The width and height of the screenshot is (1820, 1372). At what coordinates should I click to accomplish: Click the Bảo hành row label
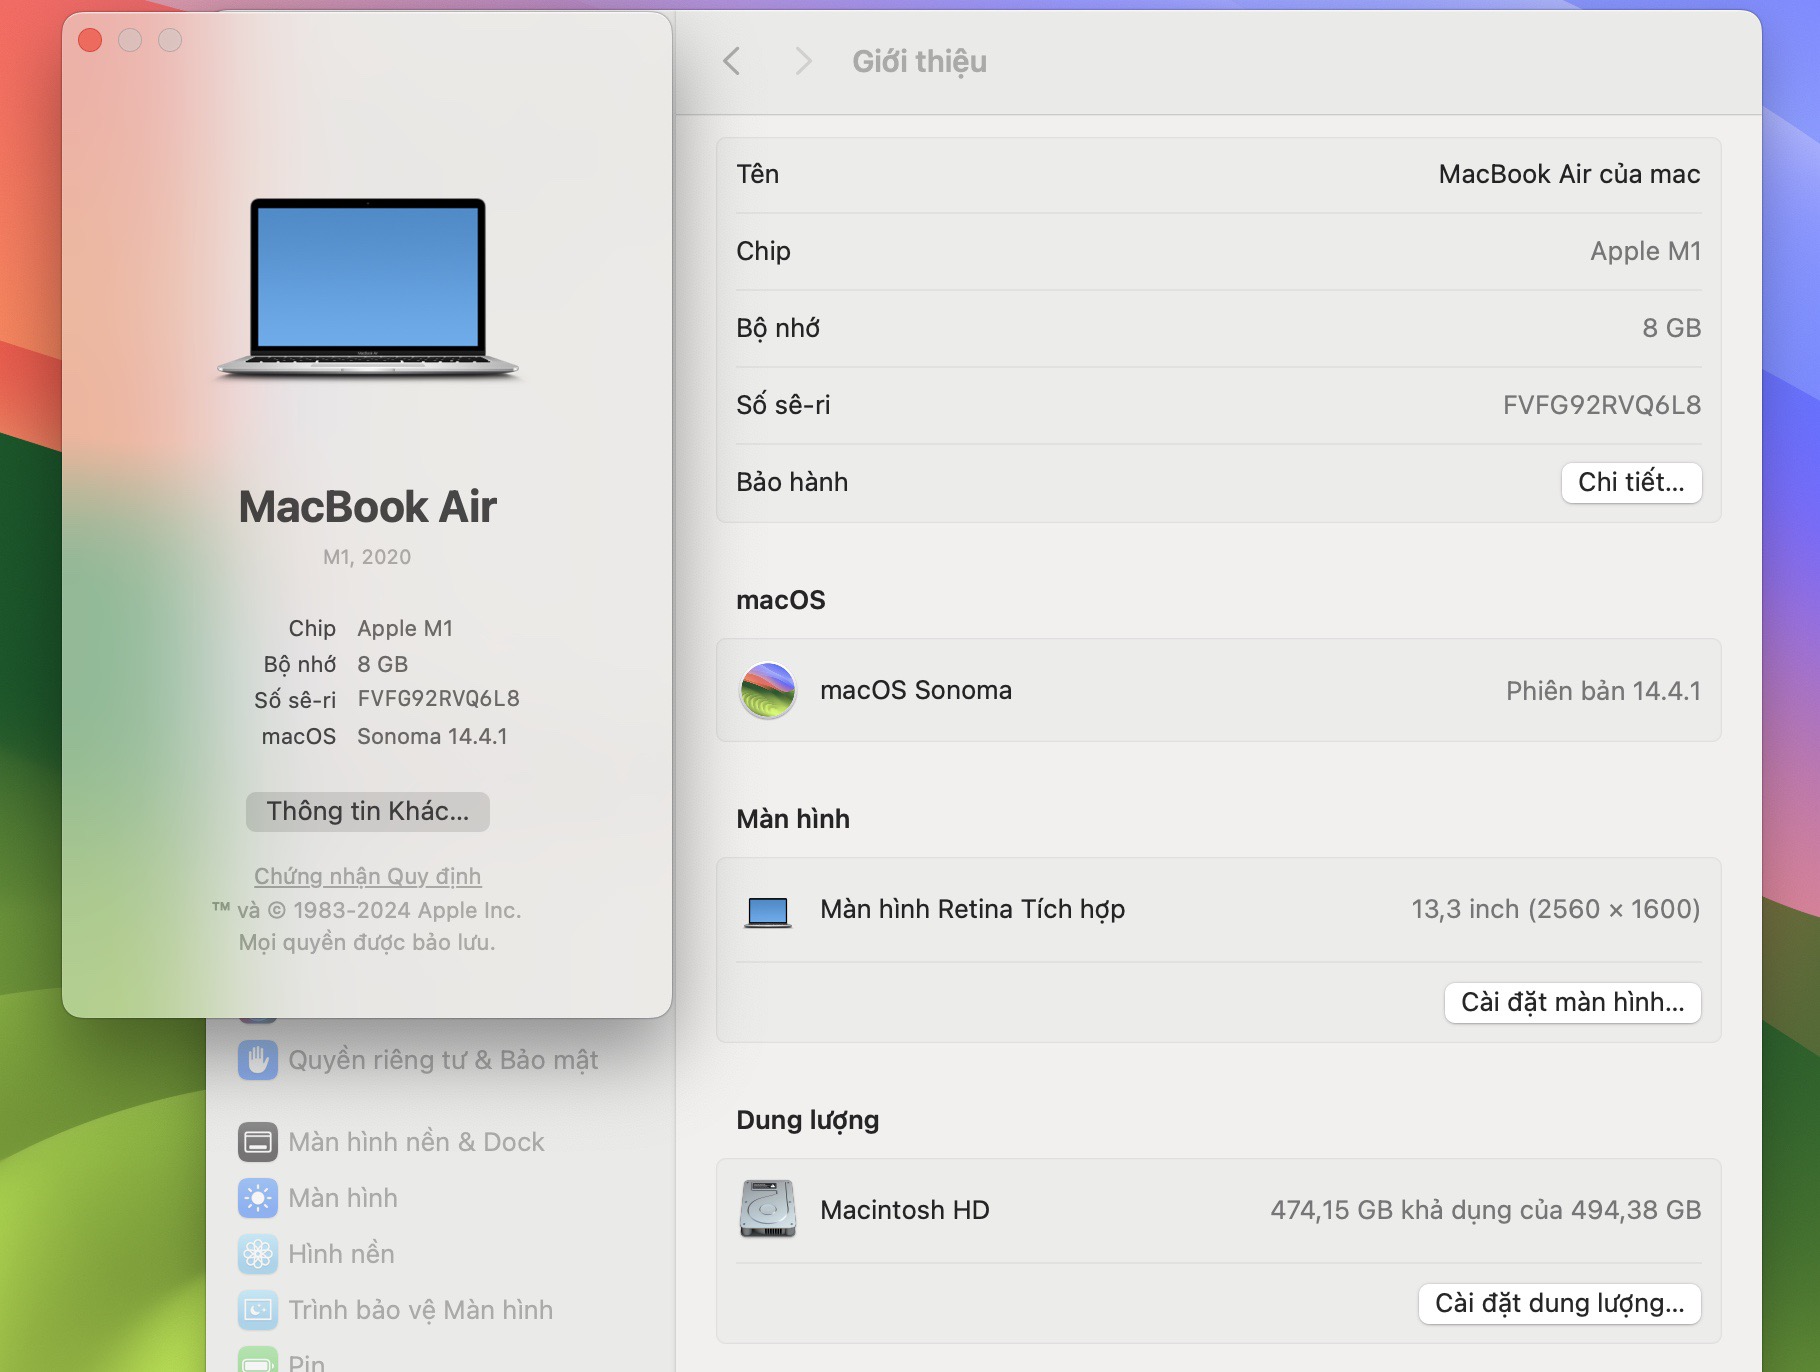point(792,482)
